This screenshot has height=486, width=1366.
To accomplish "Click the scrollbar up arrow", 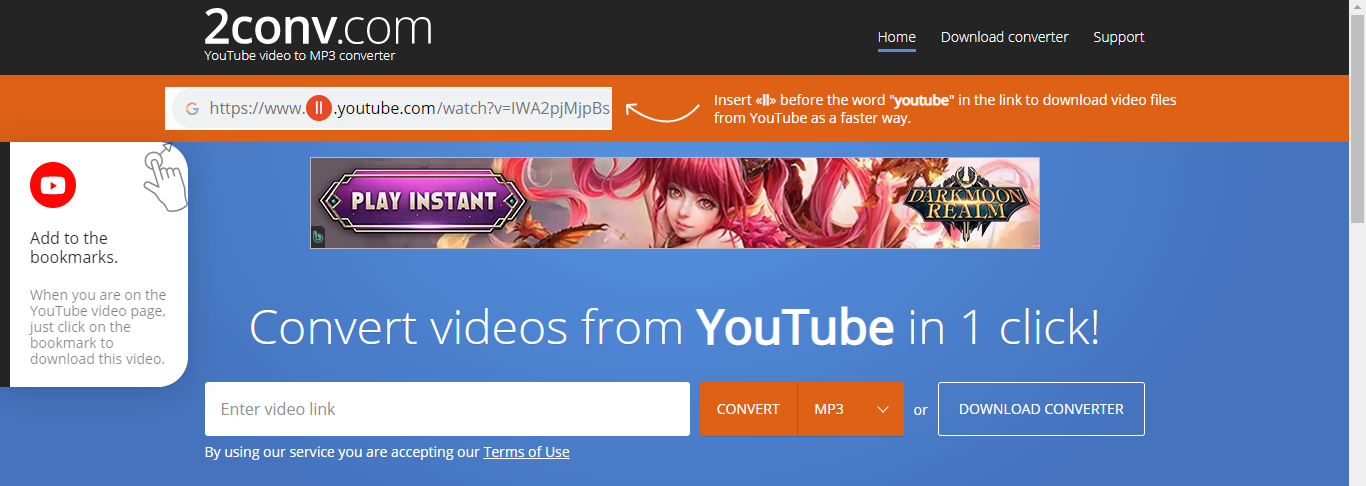I will (1357, 8).
